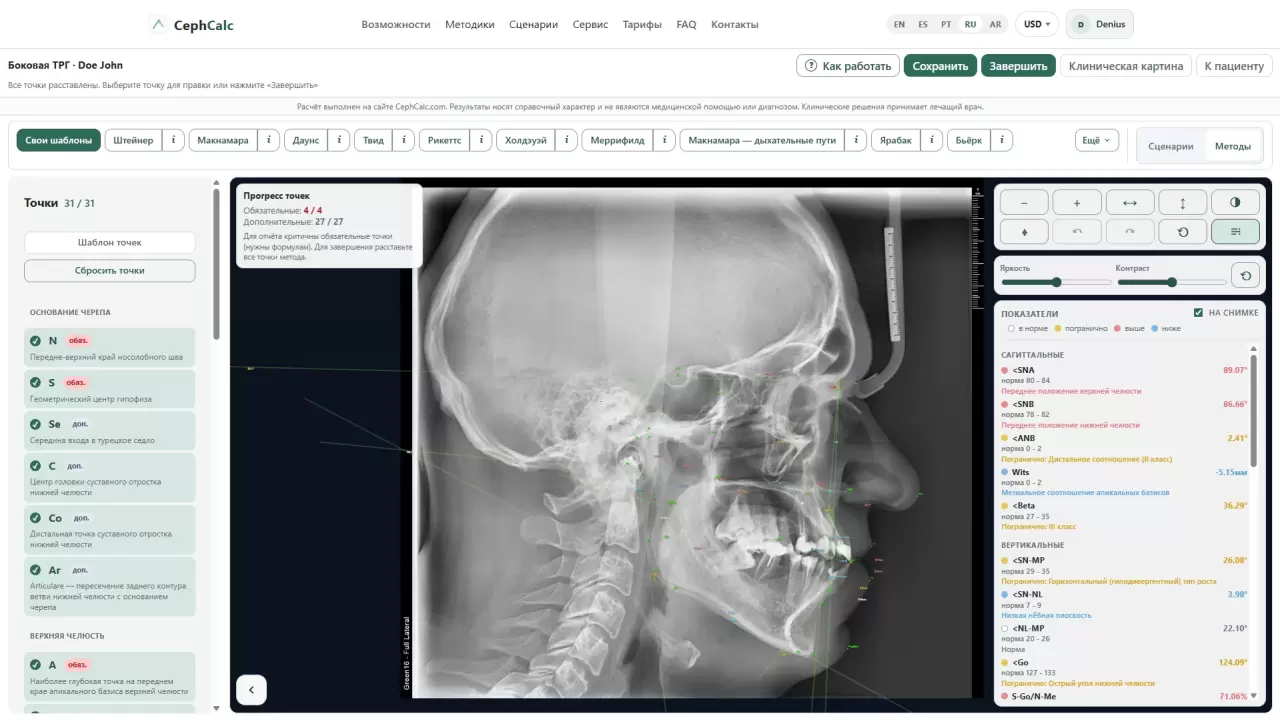Zoom out the X-ray with minus button
The height and width of the screenshot is (720, 1280).
tap(1024, 202)
